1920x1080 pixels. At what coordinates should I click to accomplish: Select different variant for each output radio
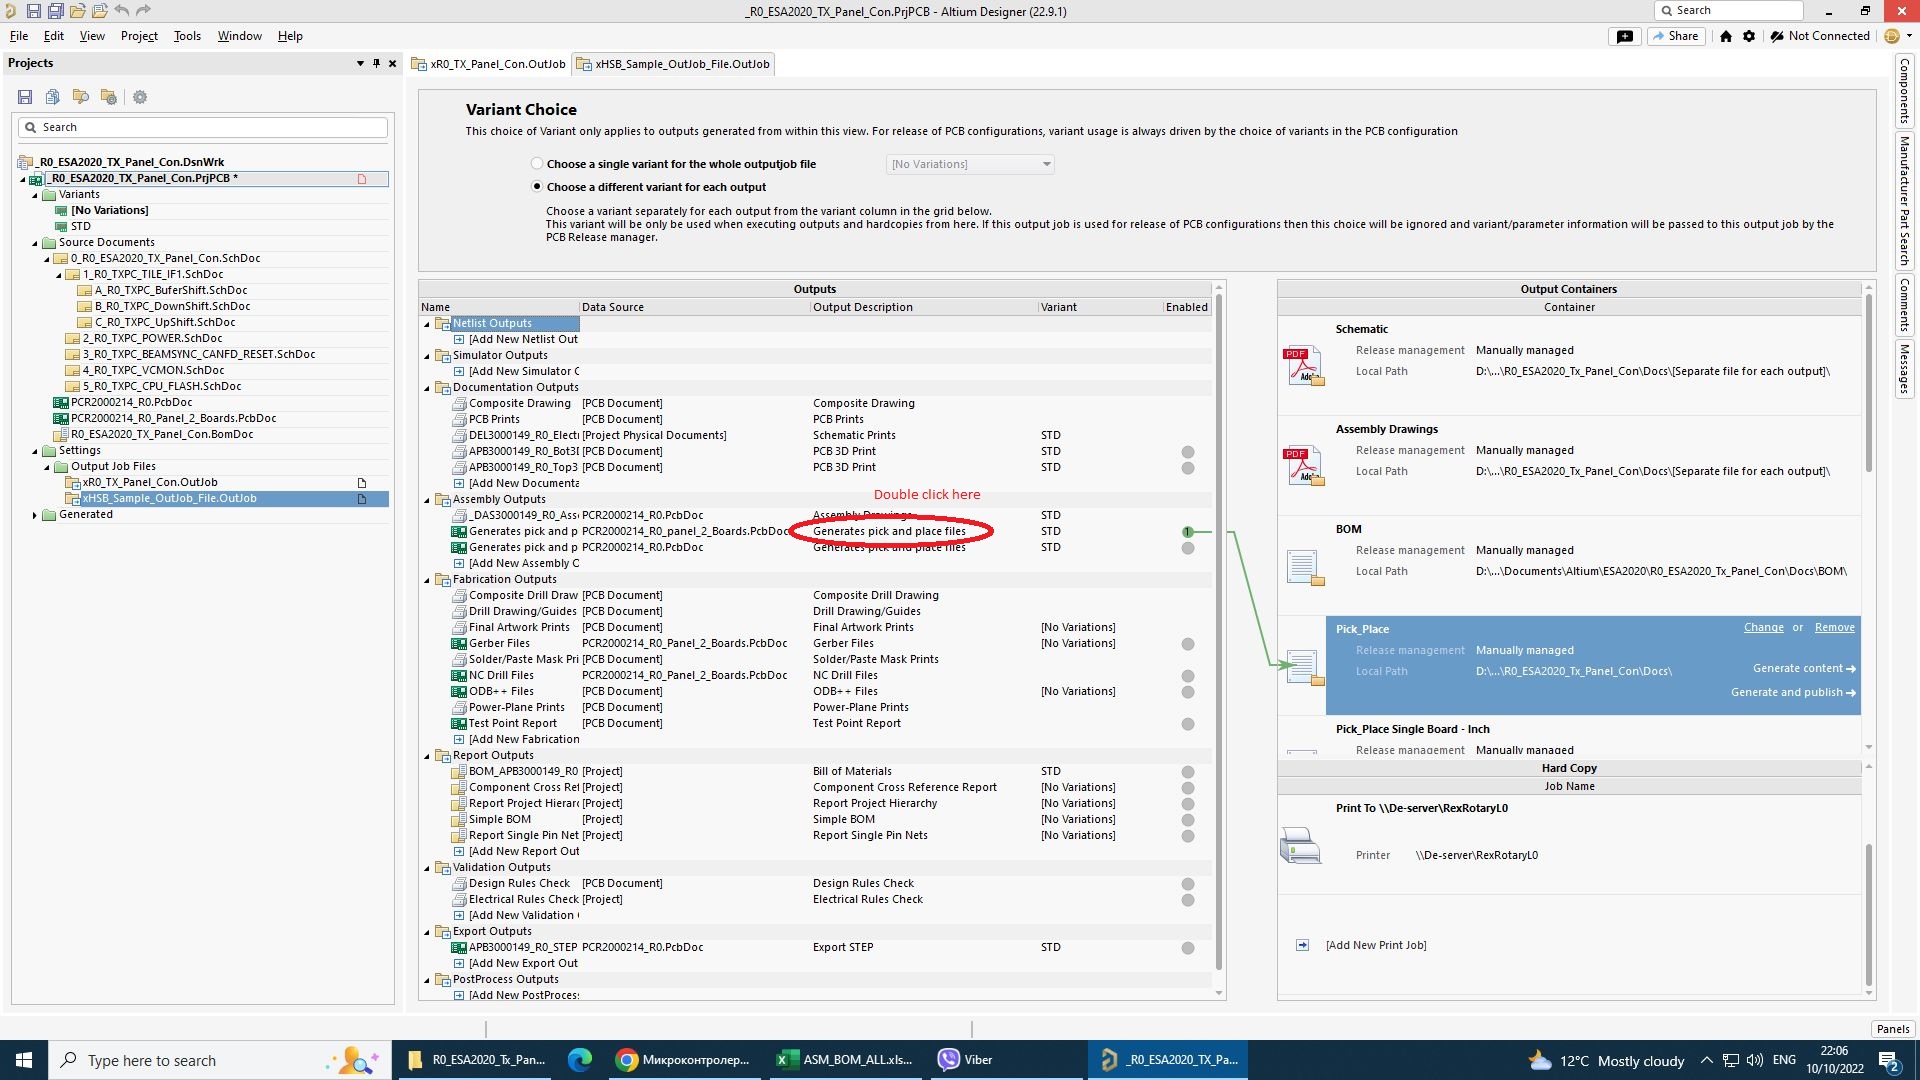pyautogui.click(x=537, y=187)
